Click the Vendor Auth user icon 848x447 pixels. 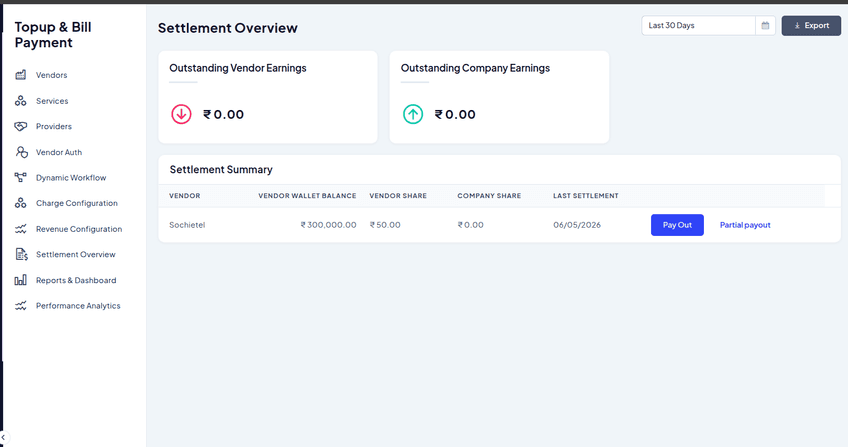21,152
